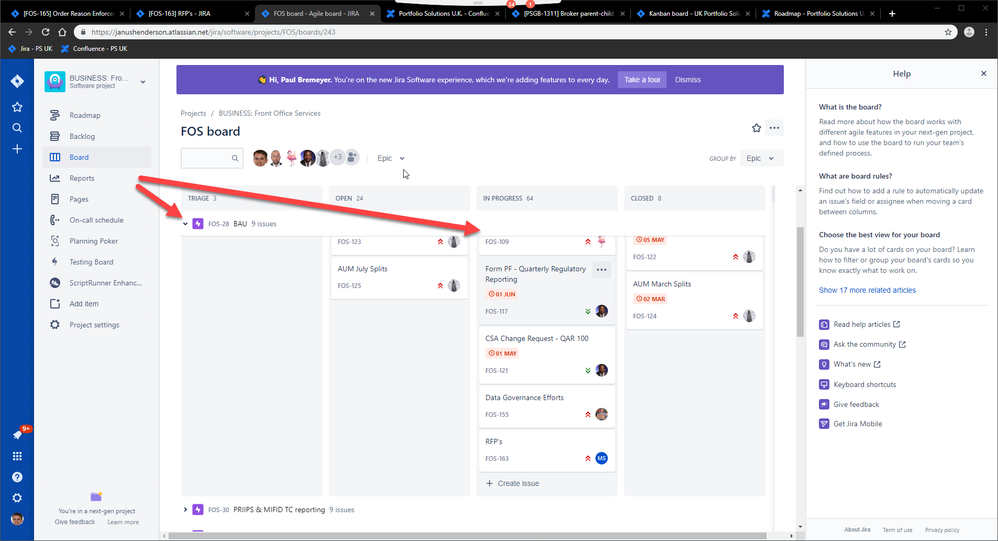Open What's new link

coord(850,365)
